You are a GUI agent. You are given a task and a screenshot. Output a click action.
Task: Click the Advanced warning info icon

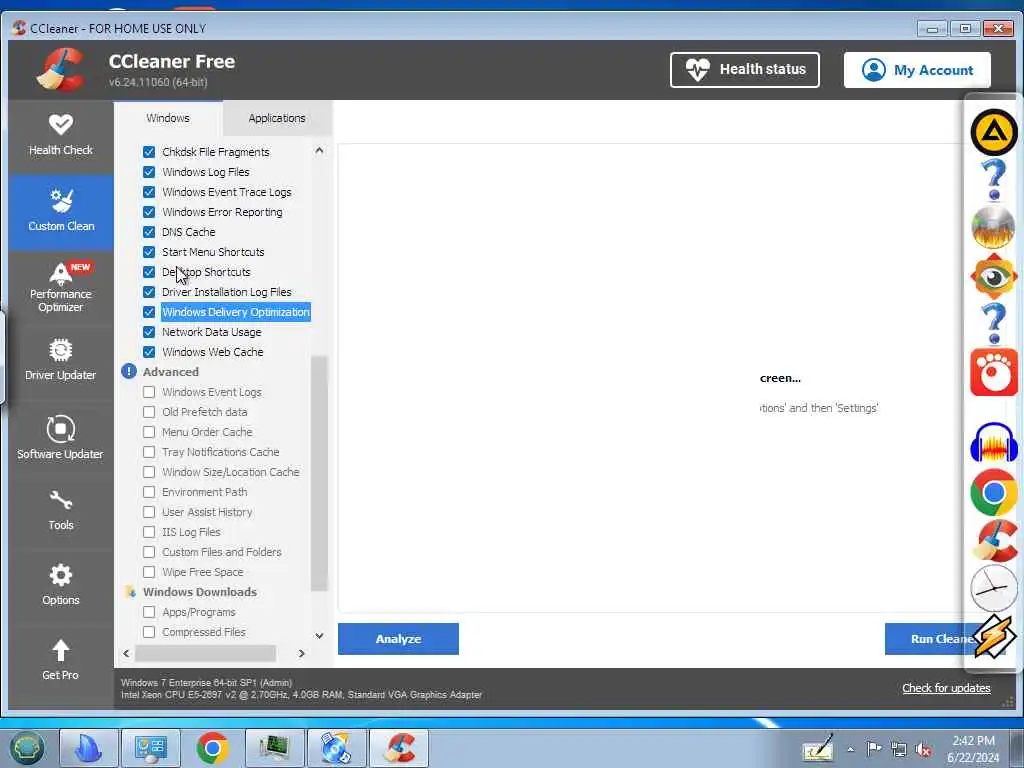[129, 372]
